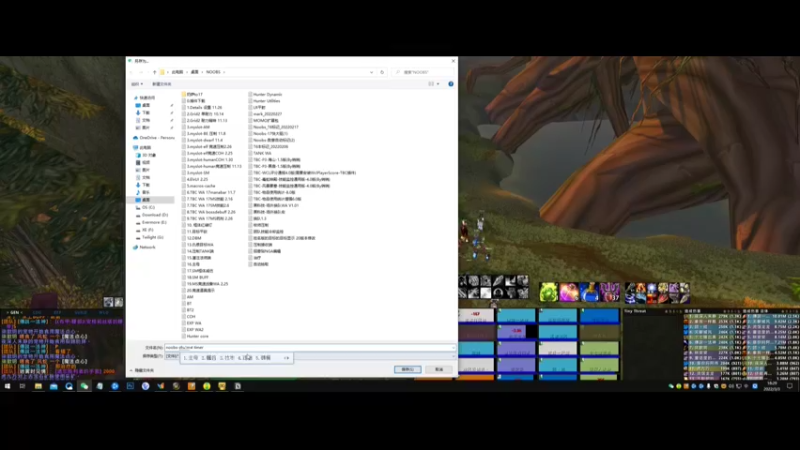Select the file named EXP WA2

tap(193, 330)
